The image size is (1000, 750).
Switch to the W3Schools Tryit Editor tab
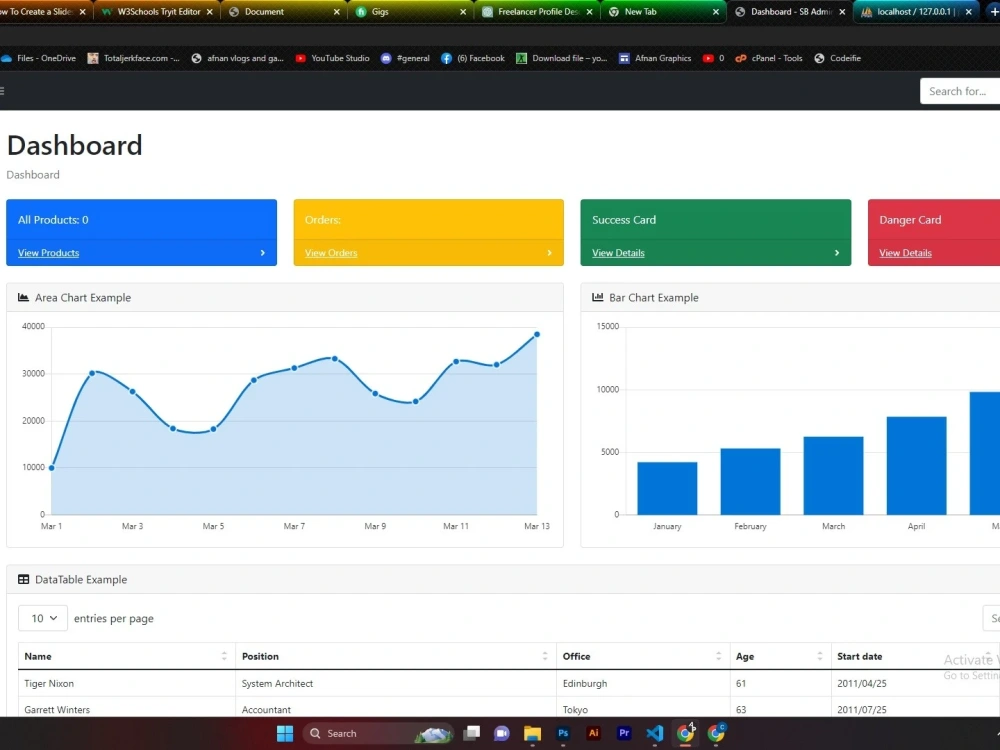pos(158,11)
